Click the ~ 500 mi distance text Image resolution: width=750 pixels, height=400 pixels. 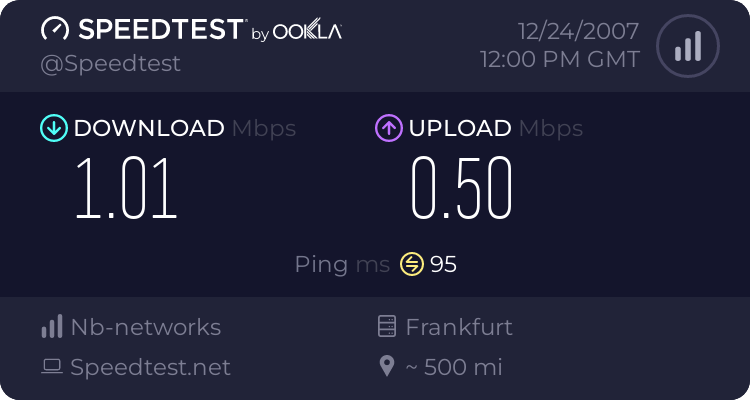tap(453, 367)
